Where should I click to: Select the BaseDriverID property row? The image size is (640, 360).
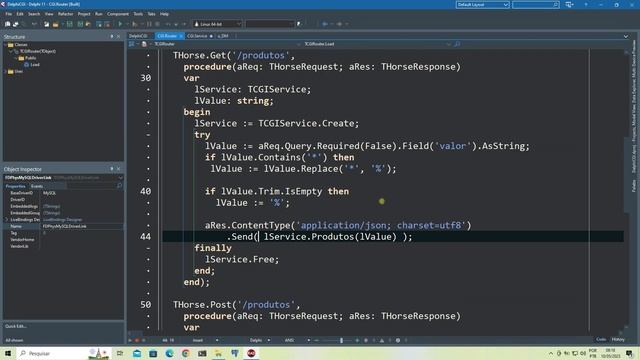pyautogui.click(x=64, y=193)
